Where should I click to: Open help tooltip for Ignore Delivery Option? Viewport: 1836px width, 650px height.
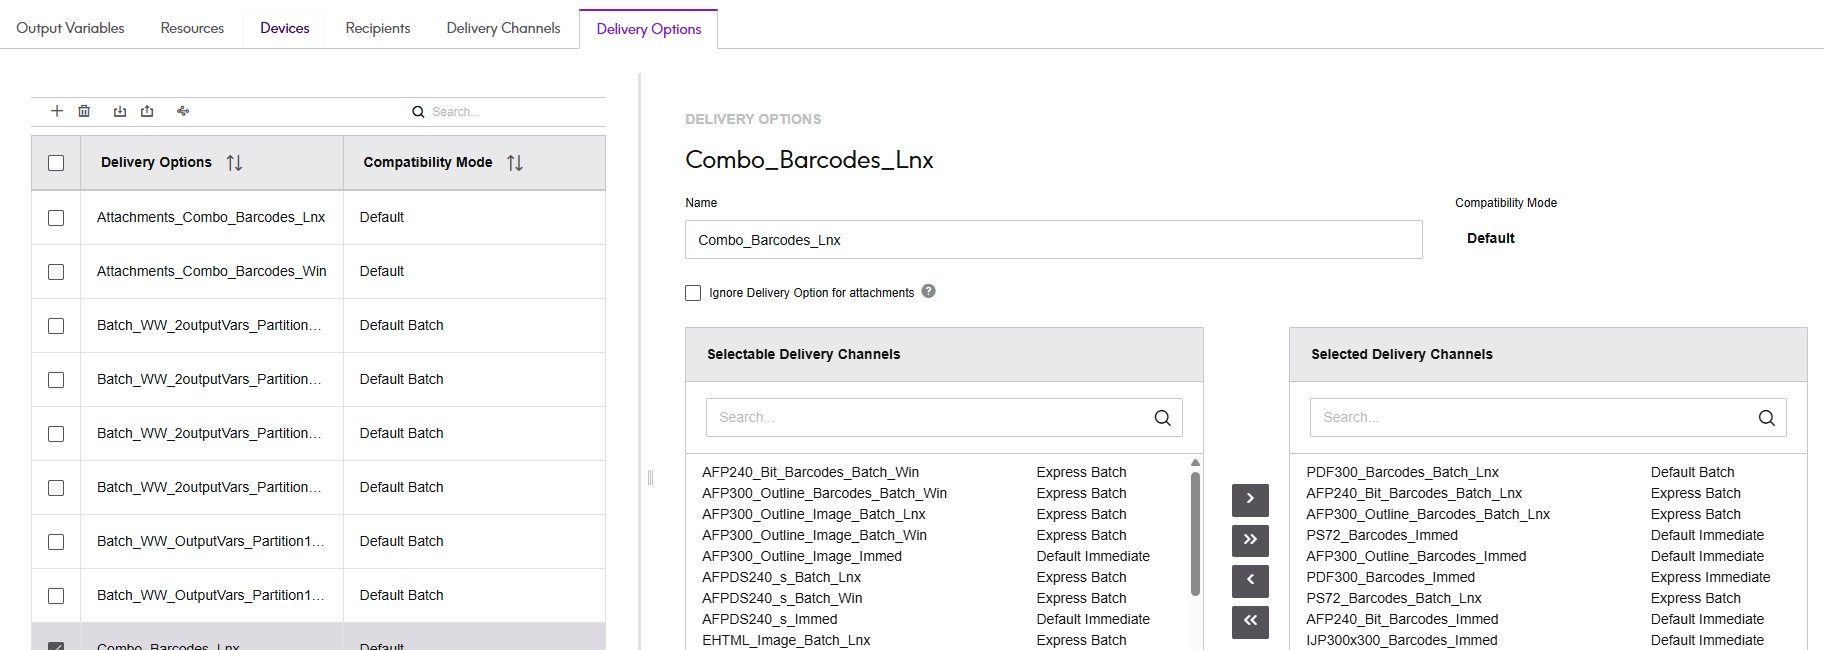coord(928,292)
